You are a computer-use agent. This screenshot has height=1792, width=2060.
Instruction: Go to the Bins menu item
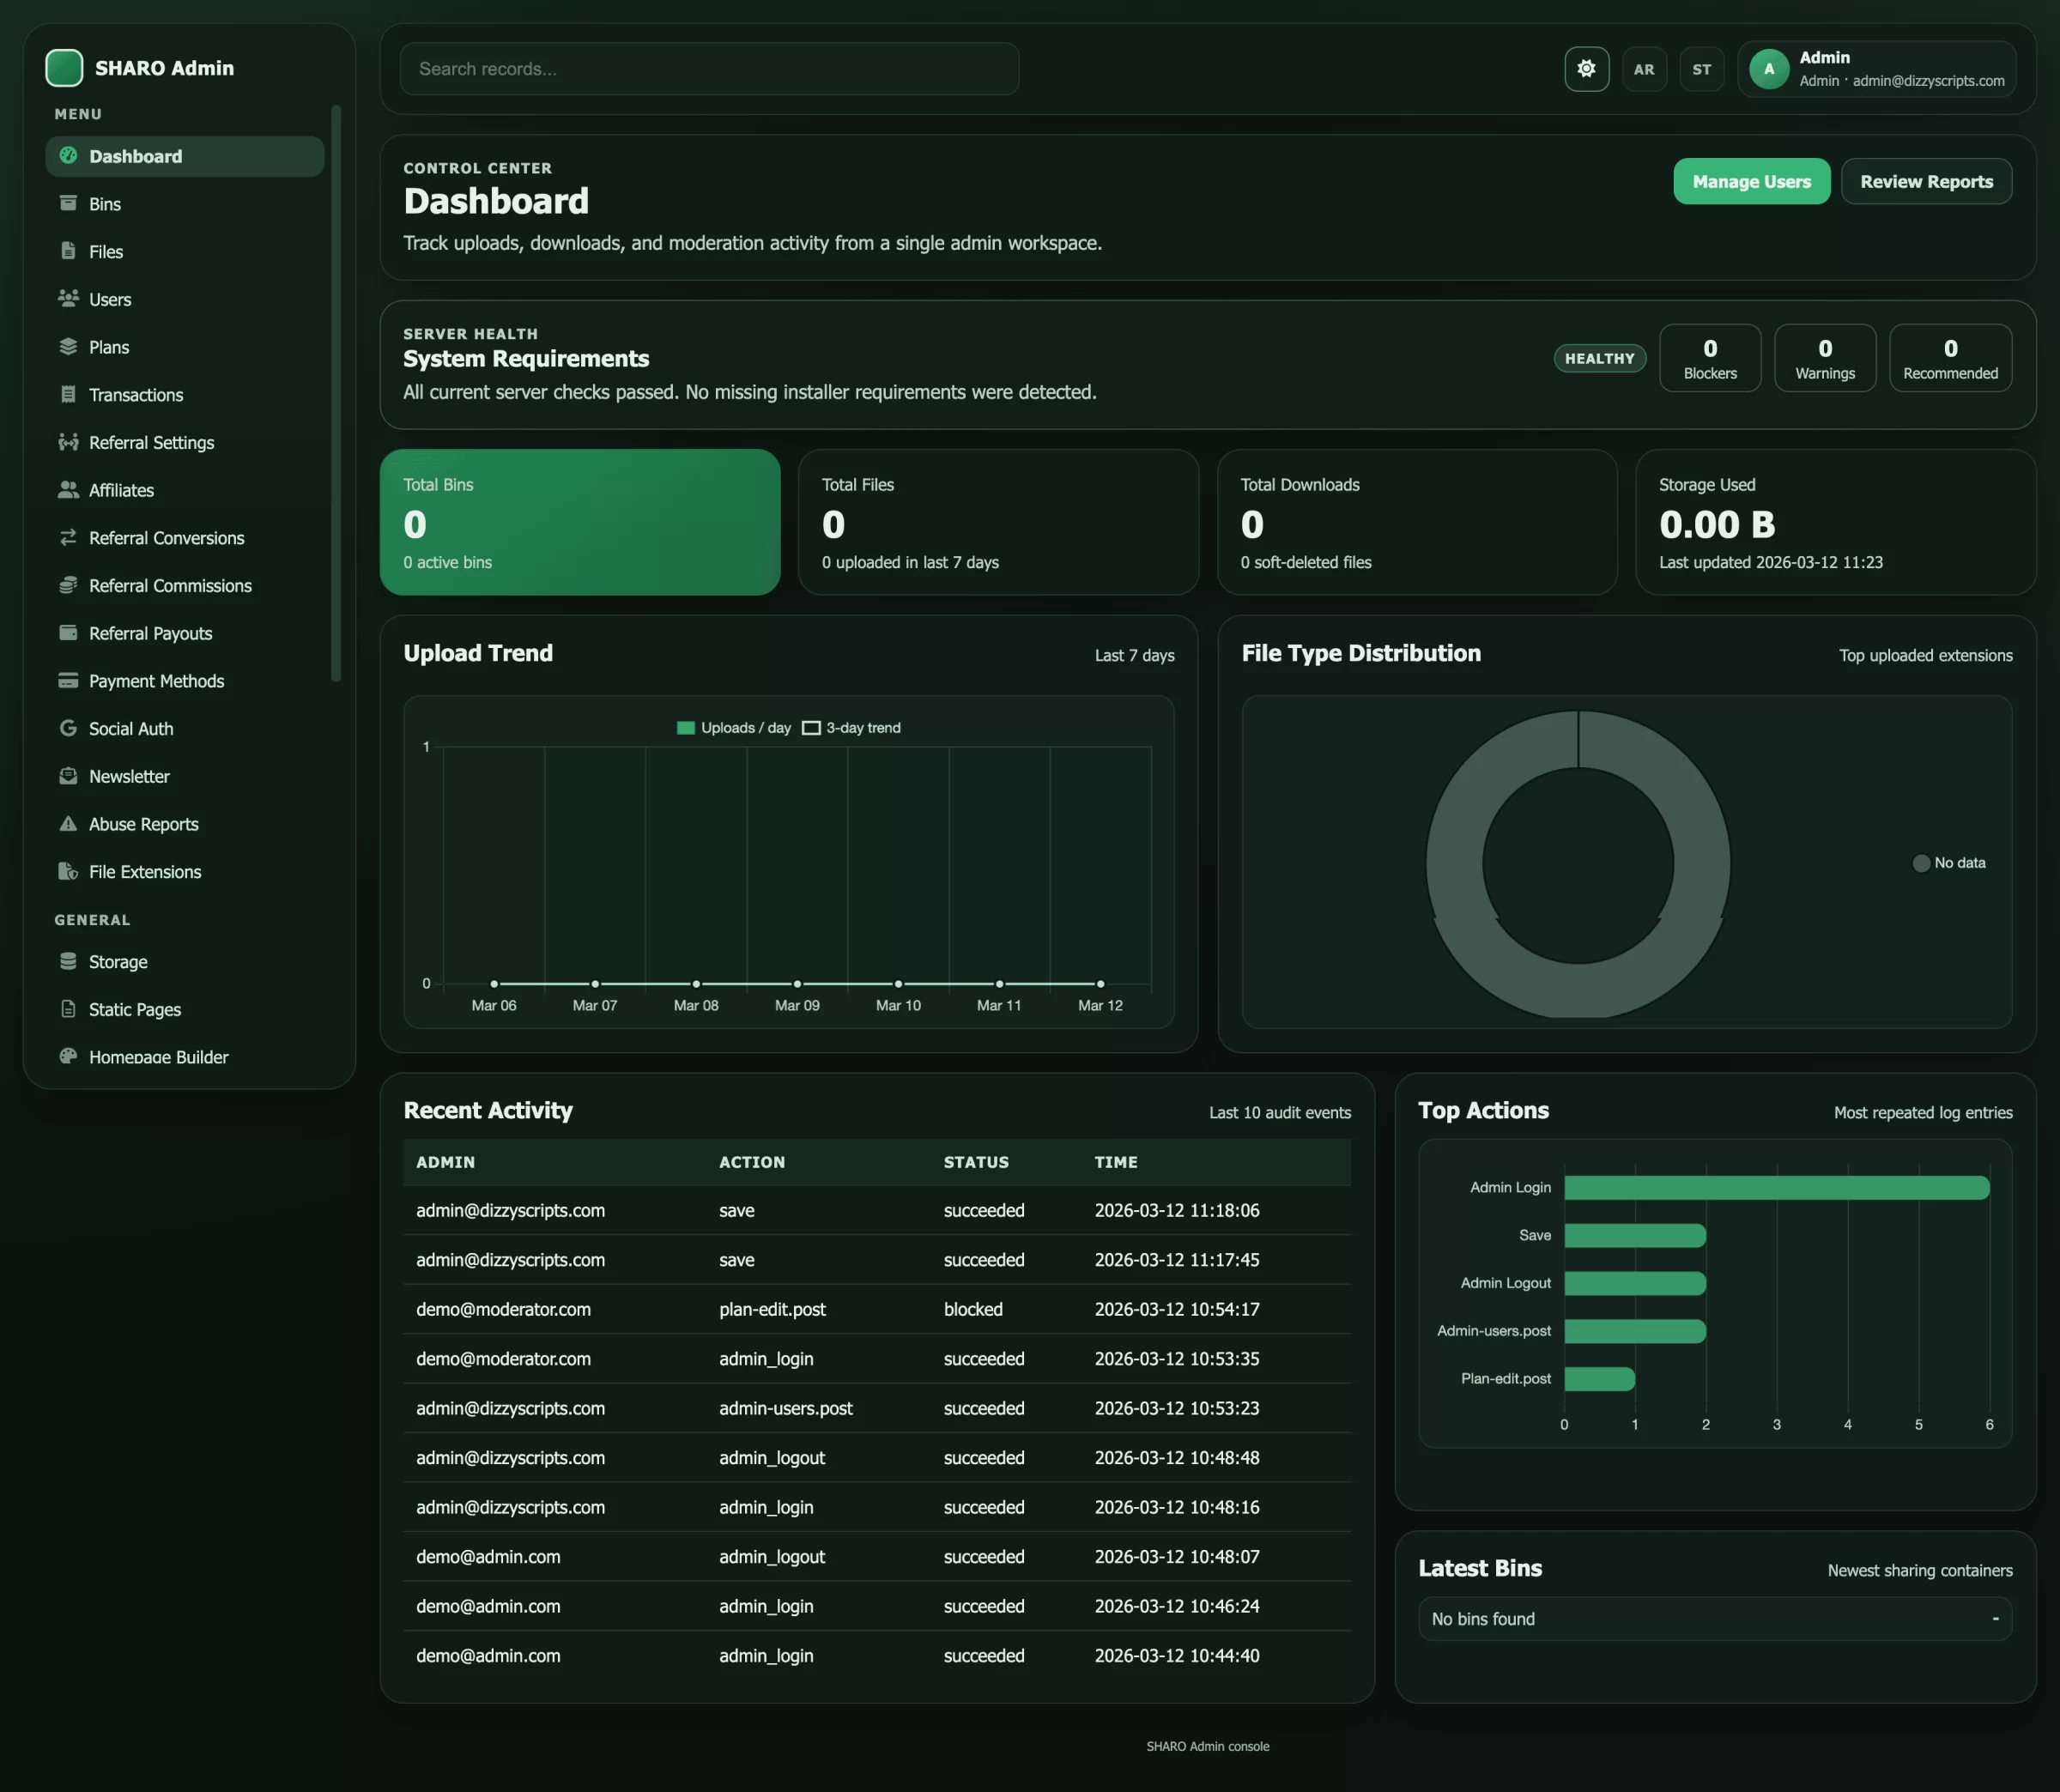(x=185, y=204)
